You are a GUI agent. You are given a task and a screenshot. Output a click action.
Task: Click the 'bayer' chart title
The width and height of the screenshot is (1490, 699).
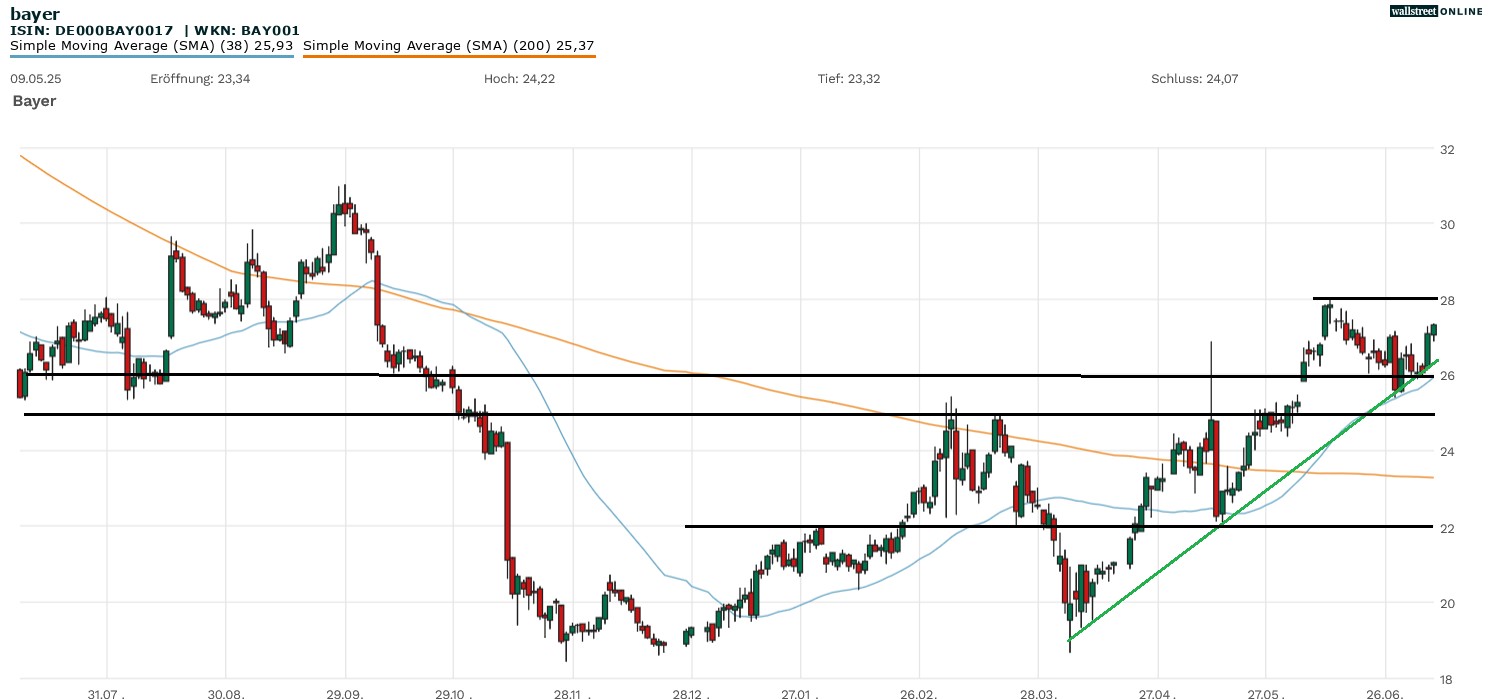(x=35, y=14)
